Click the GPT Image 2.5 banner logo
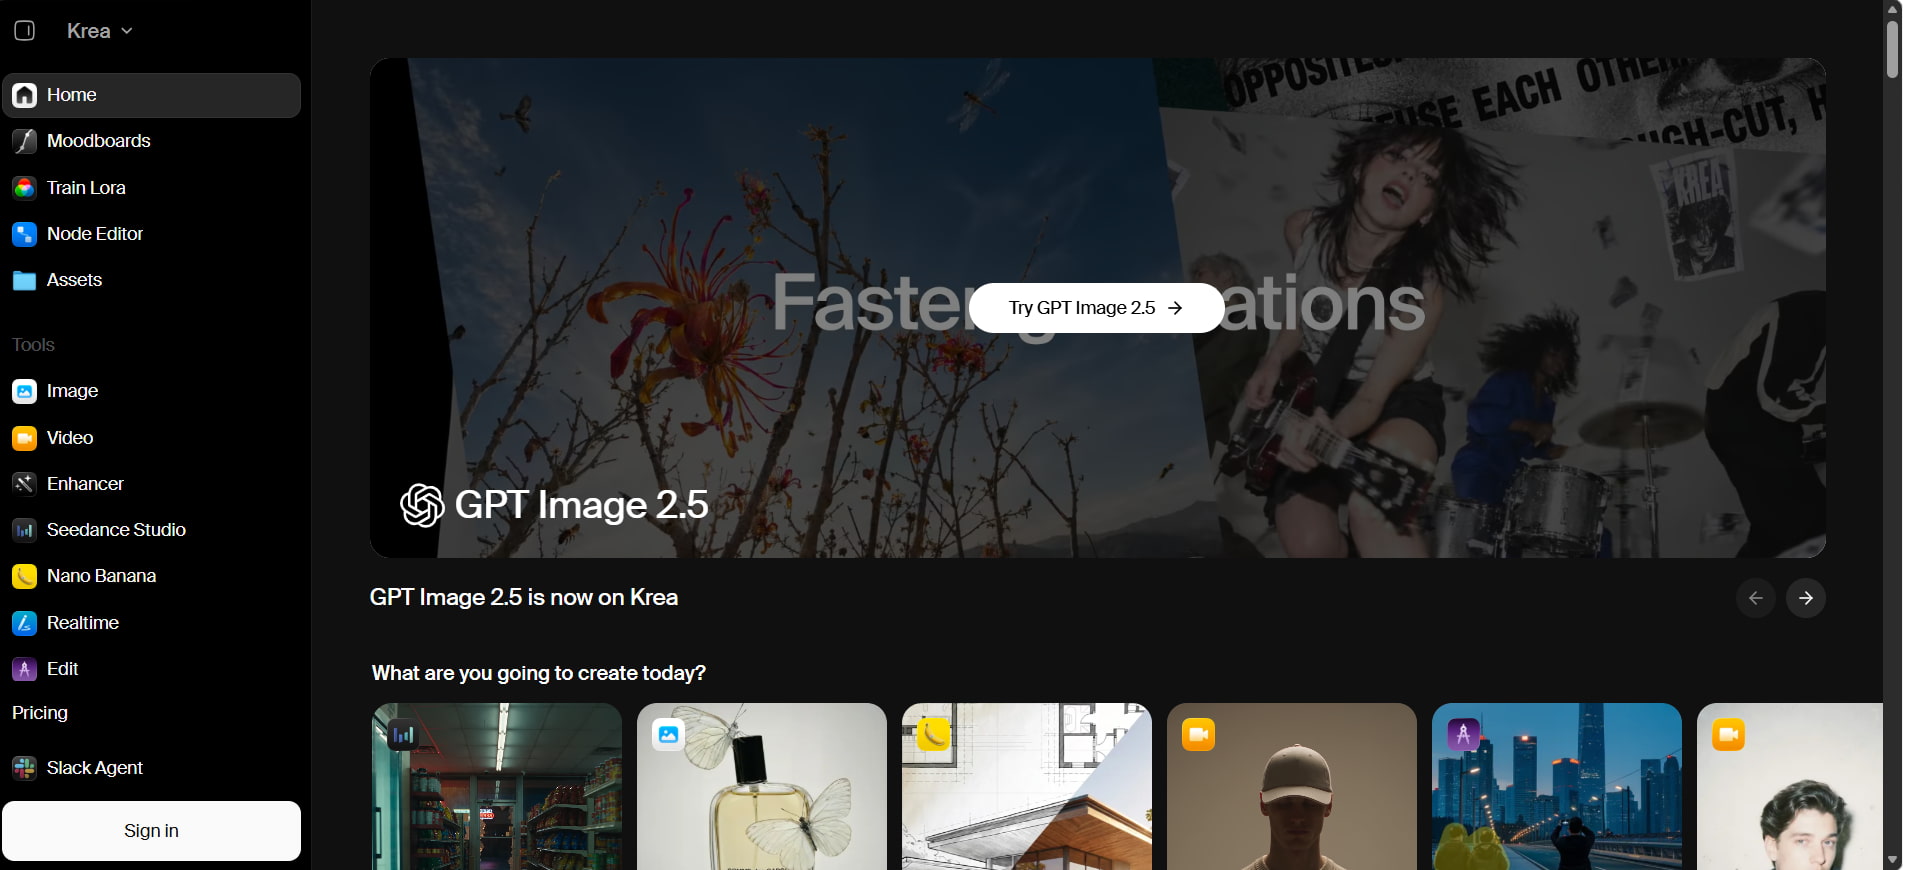 pos(422,505)
